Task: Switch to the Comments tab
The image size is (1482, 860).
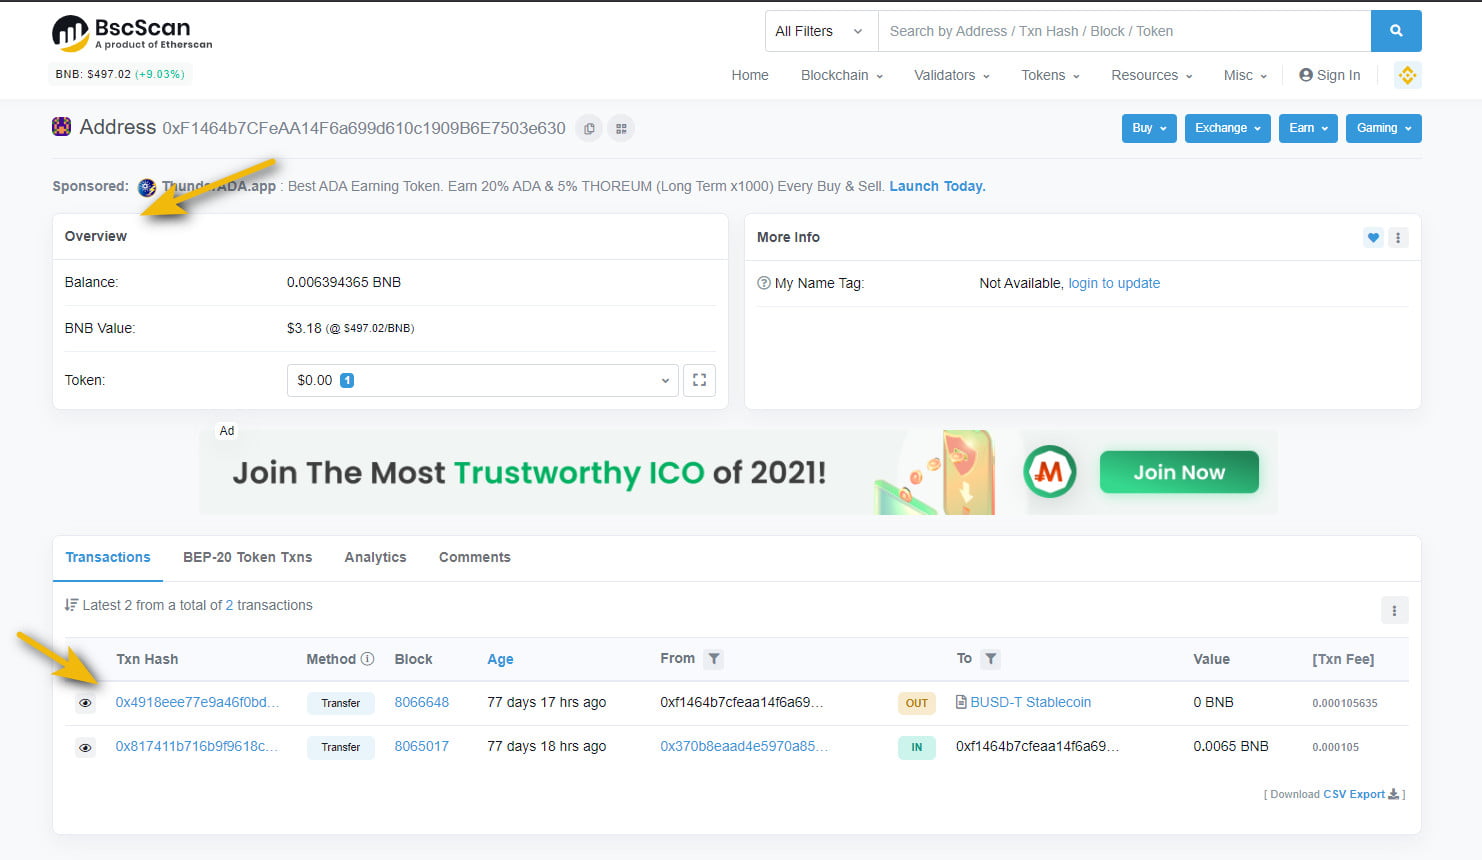Action: (475, 557)
